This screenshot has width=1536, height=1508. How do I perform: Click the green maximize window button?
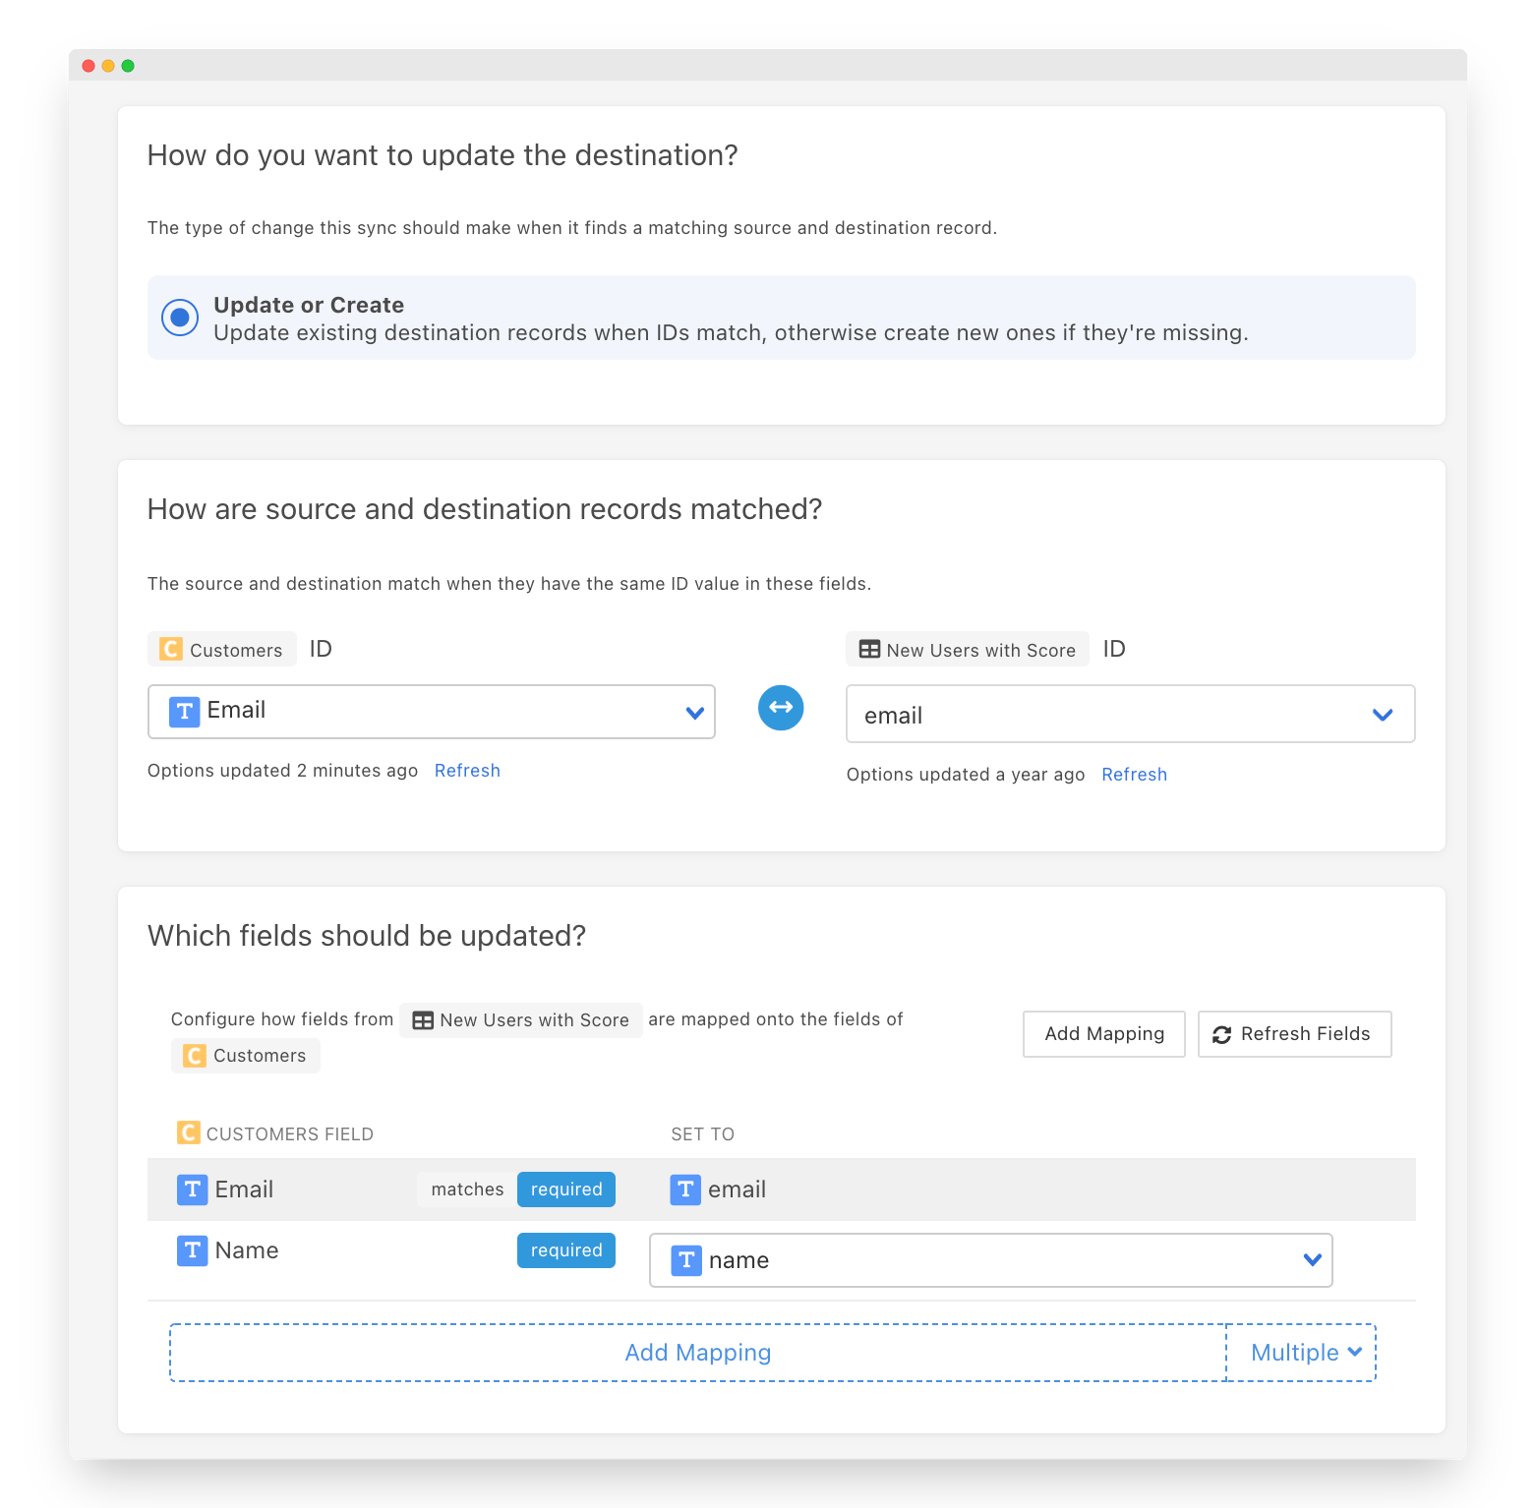point(128,66)
